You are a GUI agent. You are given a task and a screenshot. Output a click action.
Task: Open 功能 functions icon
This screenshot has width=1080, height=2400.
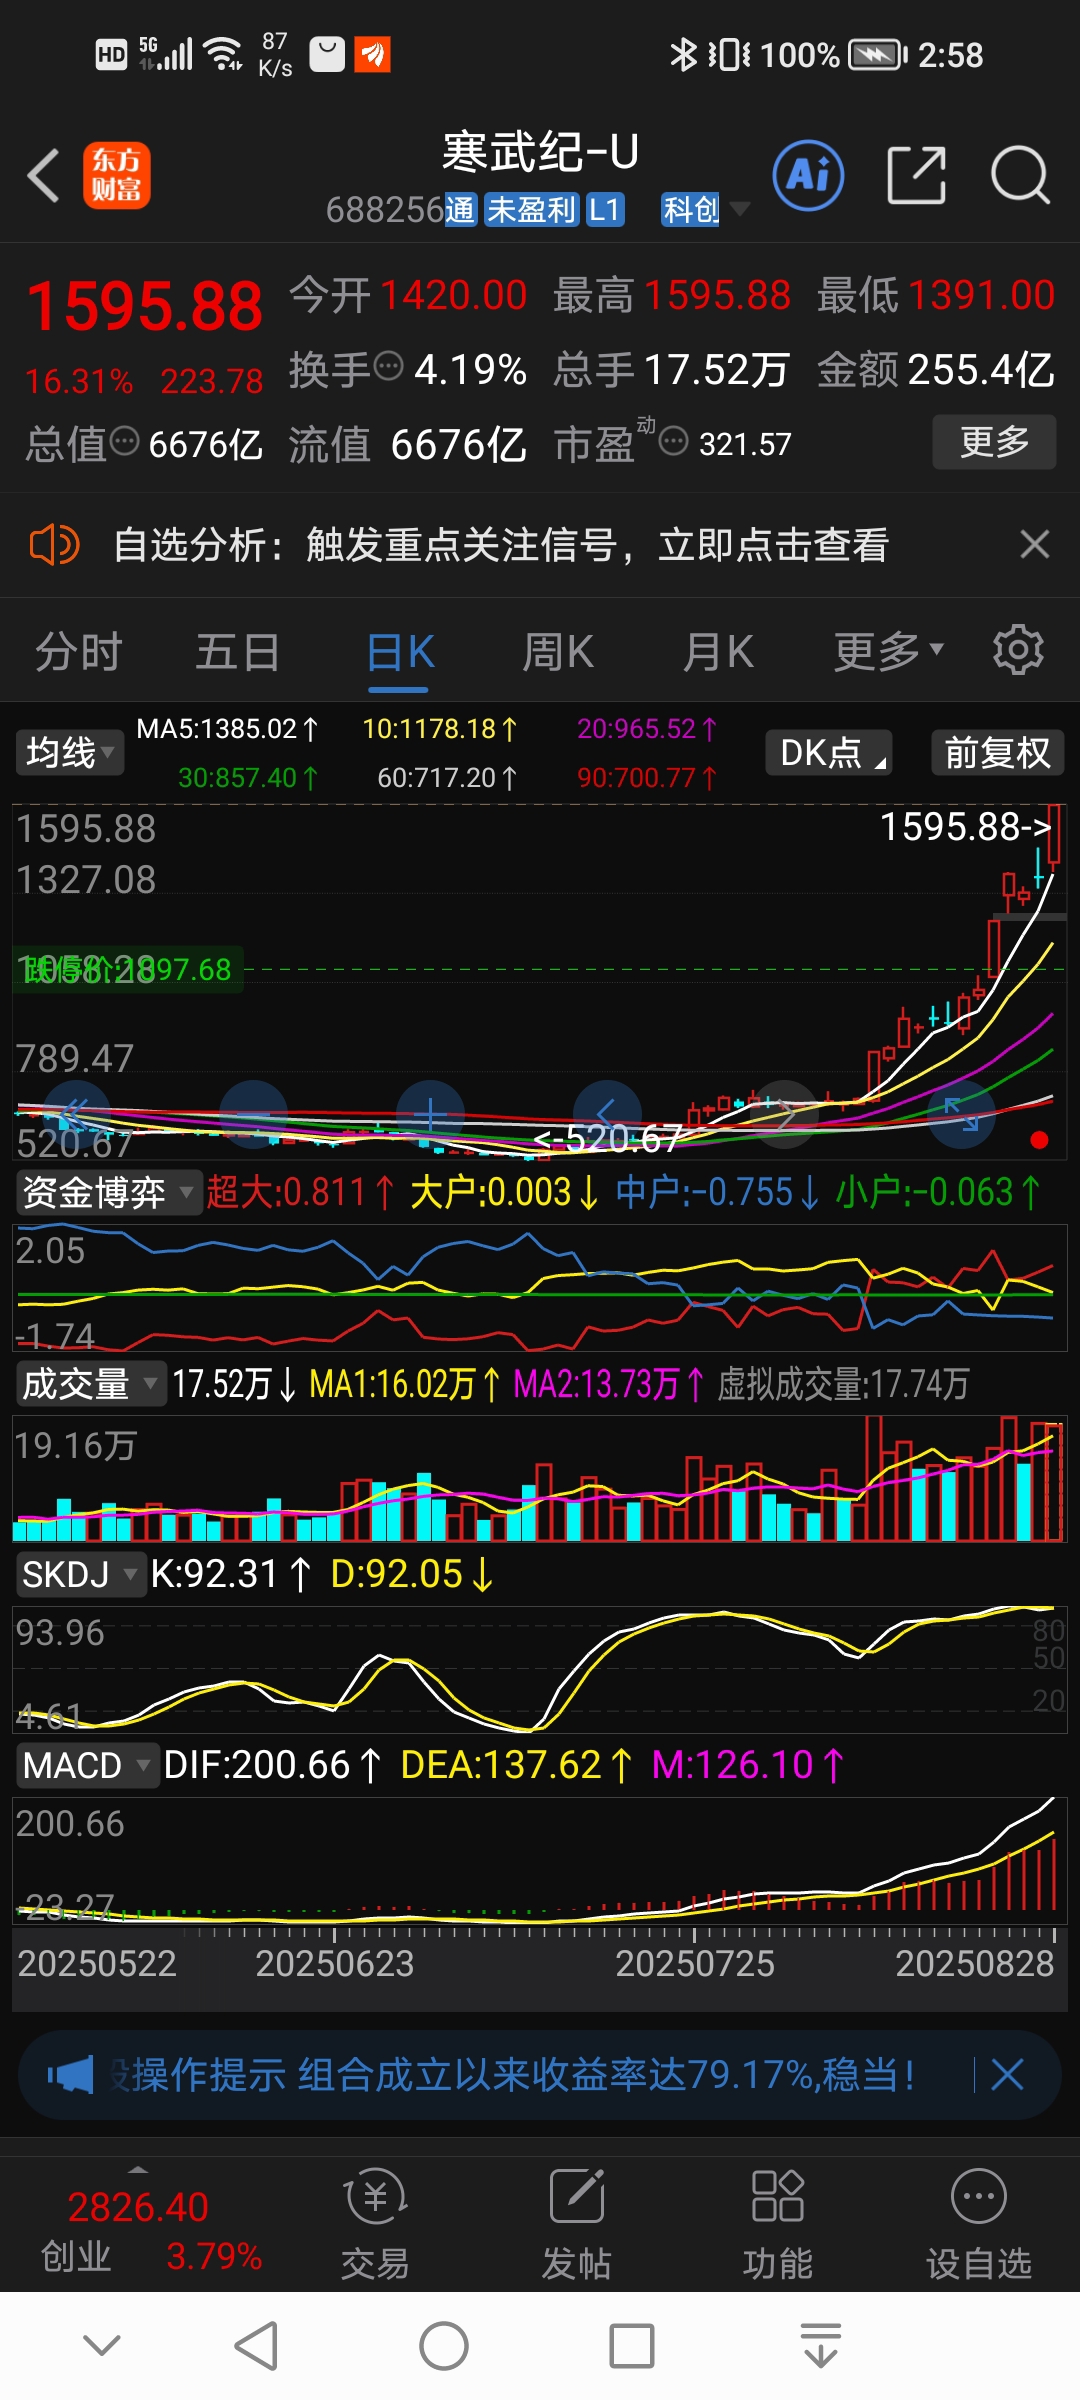778,2224
